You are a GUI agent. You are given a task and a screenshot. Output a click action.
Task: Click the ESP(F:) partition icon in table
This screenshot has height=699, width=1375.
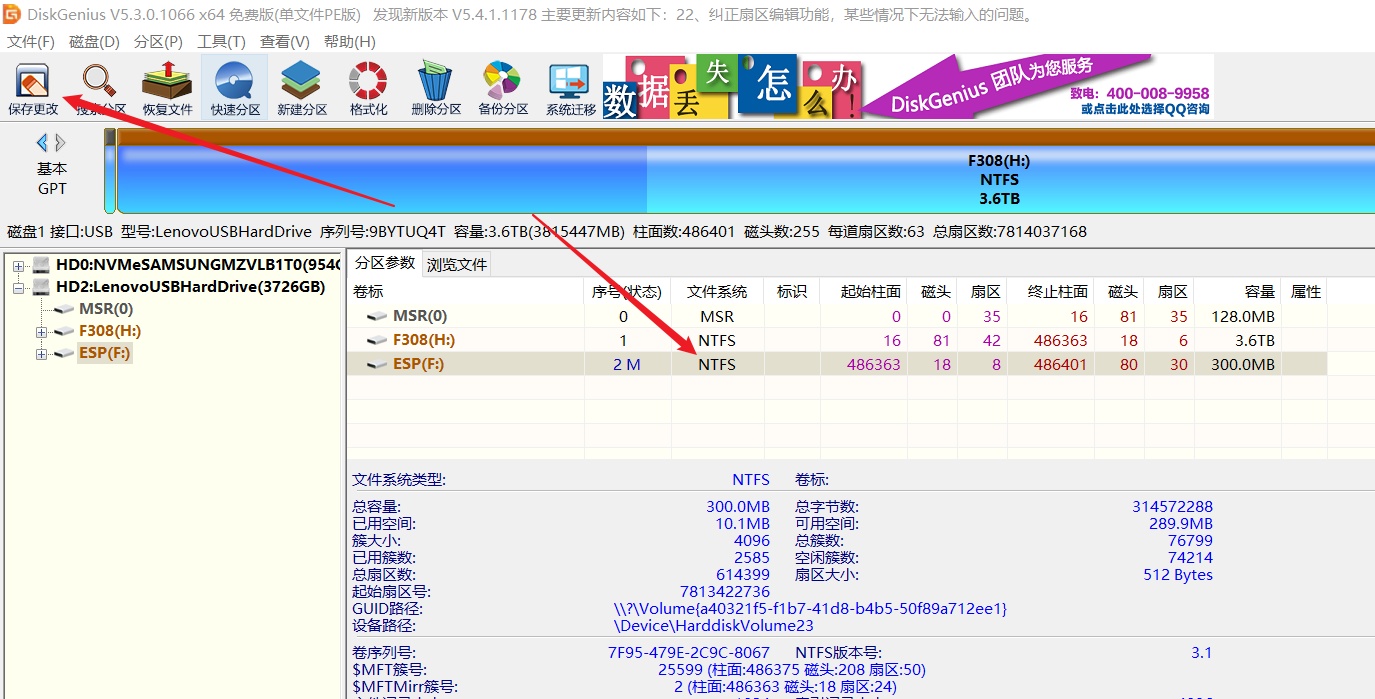[377, 364]
